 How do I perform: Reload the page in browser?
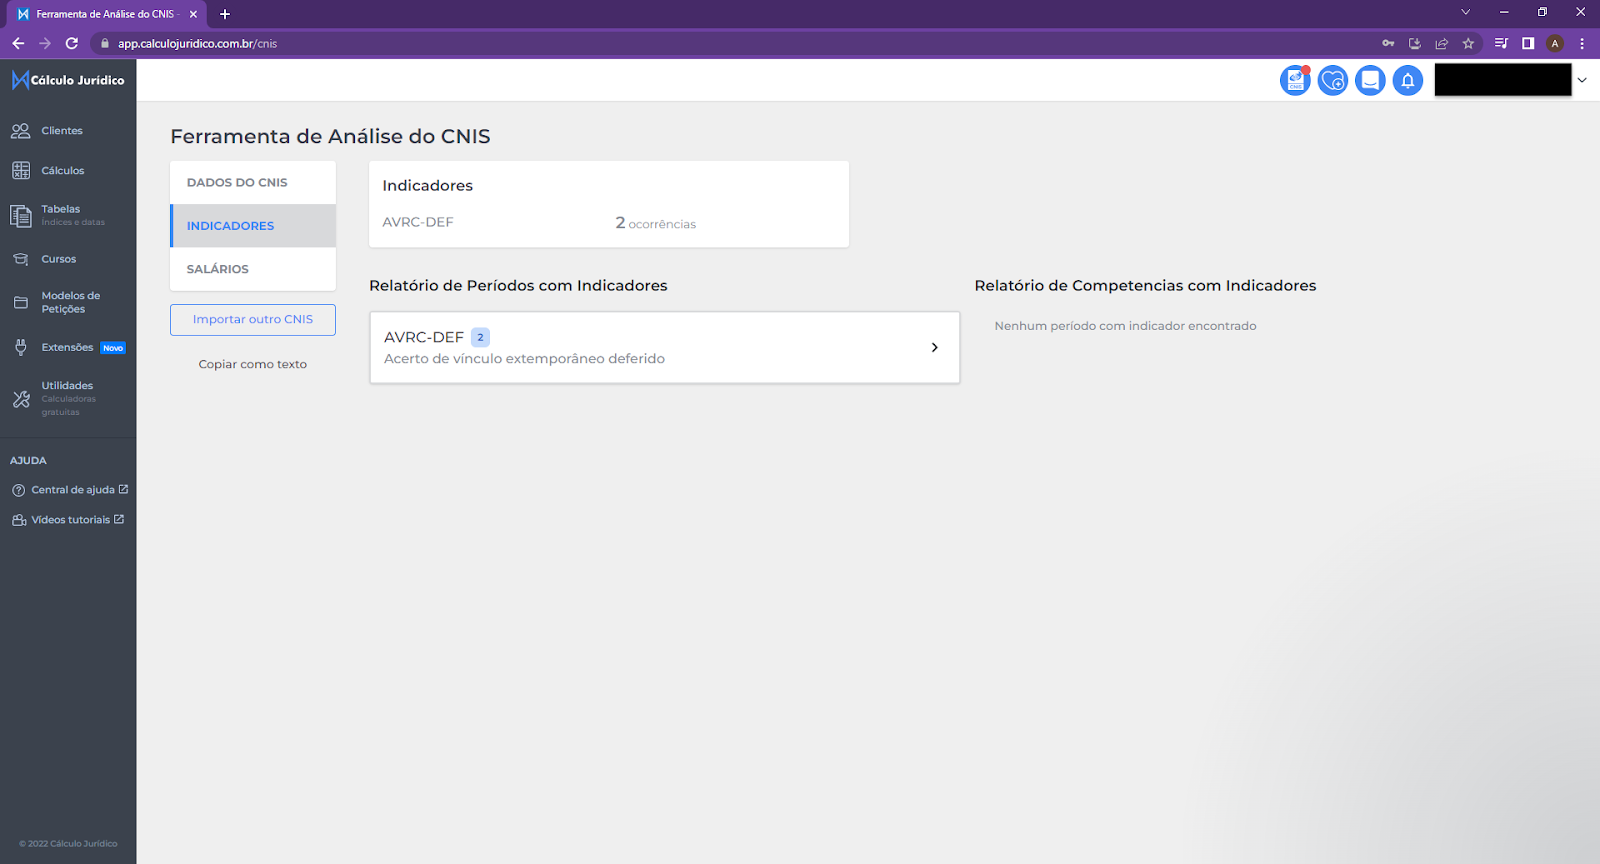click(72, 43)
